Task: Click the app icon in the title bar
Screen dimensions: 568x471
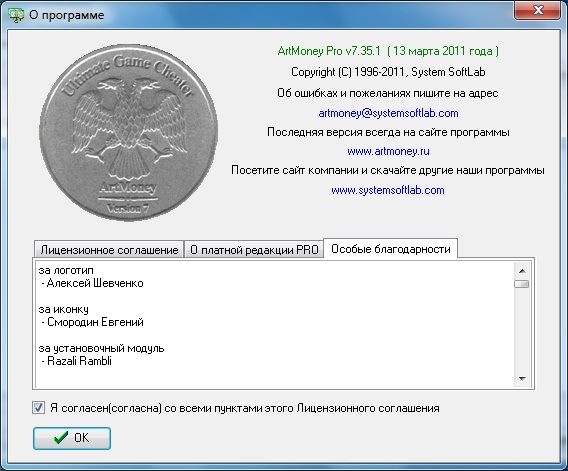Action: 16,15
